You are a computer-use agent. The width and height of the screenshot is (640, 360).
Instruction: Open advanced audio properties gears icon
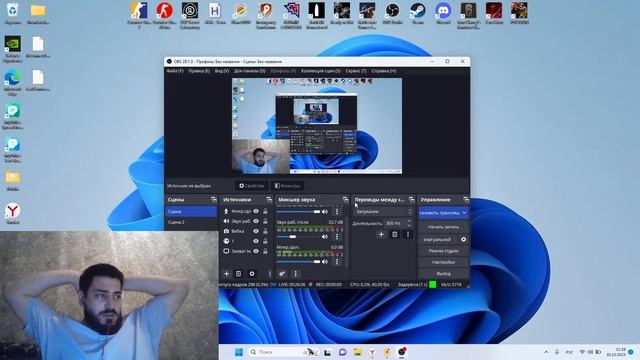pyautogui.click(x=282, y=273)
